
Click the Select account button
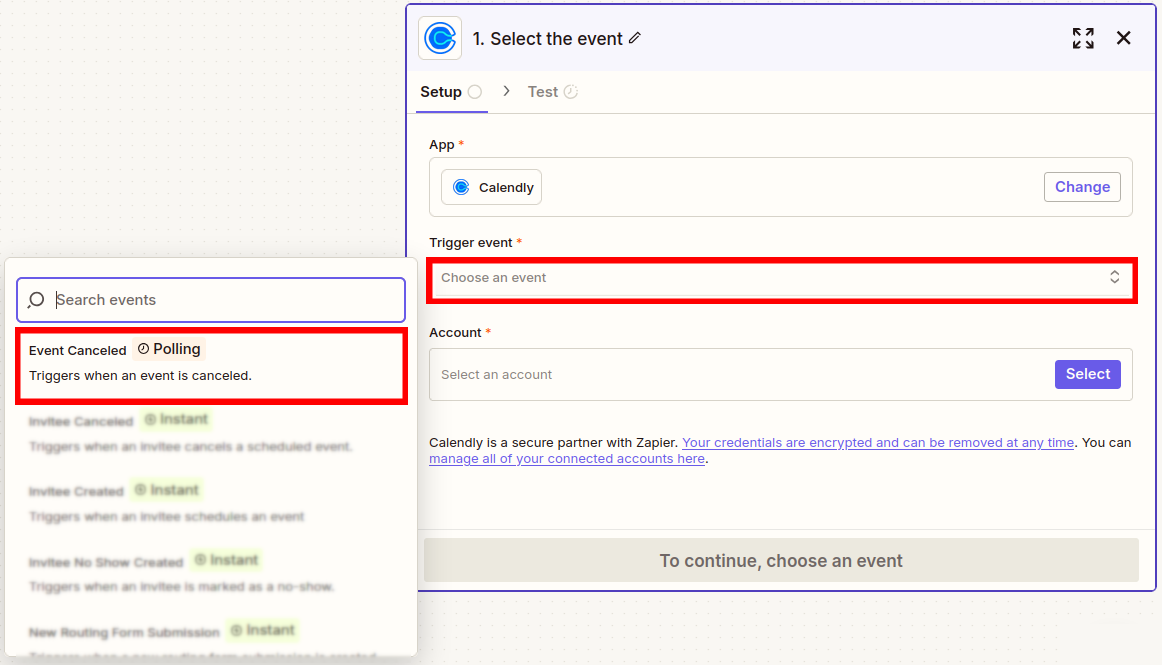[x=1087, y=374]
